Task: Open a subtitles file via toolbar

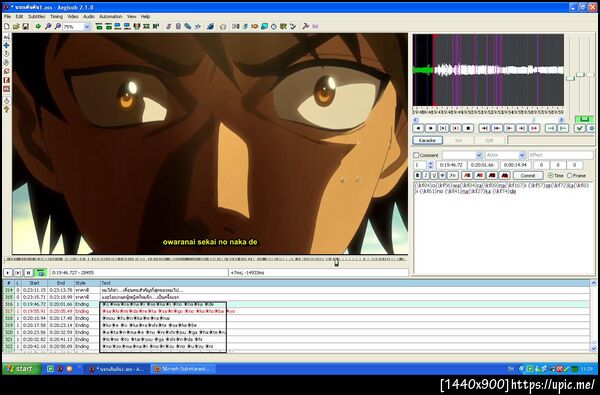Action: tap(16, 26)
